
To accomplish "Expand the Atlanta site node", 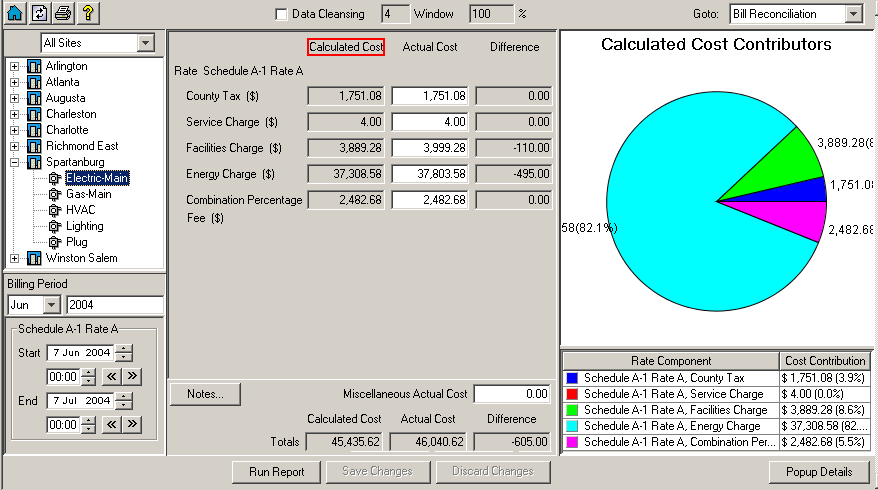I will [x=15, y=82].
